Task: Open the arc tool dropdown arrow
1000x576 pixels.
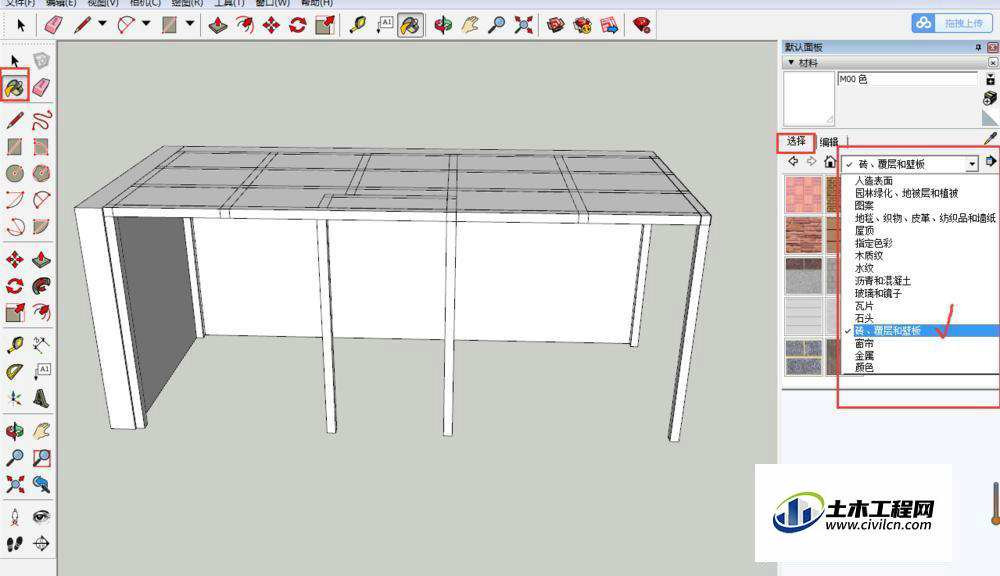Action: 146,24
